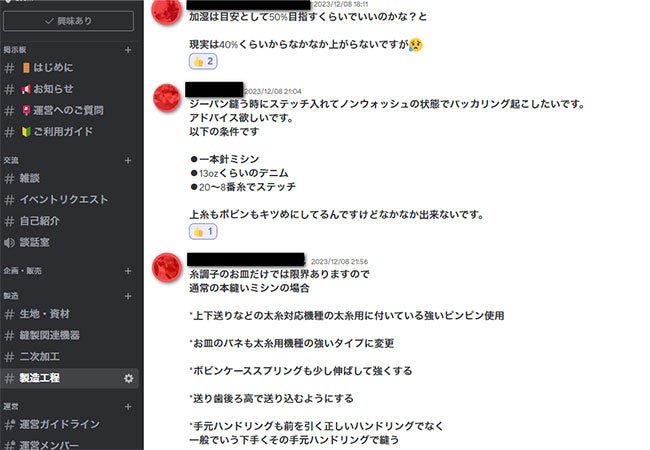Expand the 企画・販売 category header
This screenshot has height=450, width=650.
click(22, 271)
